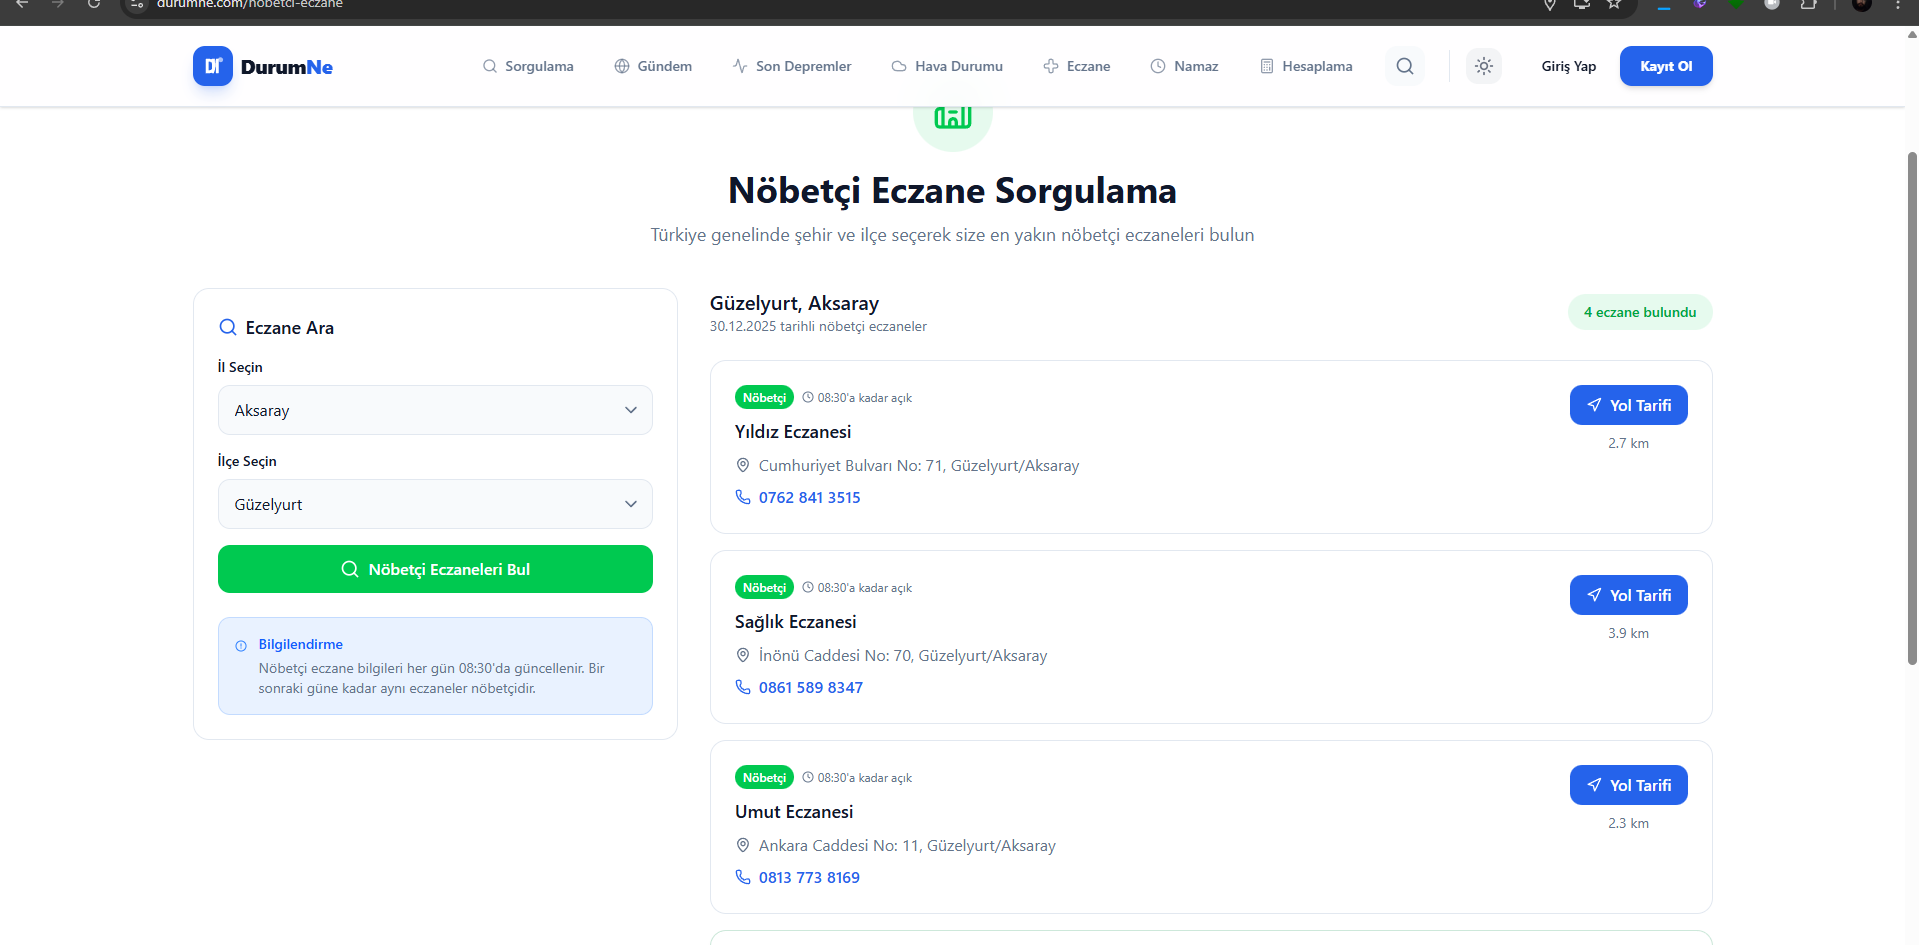Call phone number 0813 773 8169

(809, 877)
